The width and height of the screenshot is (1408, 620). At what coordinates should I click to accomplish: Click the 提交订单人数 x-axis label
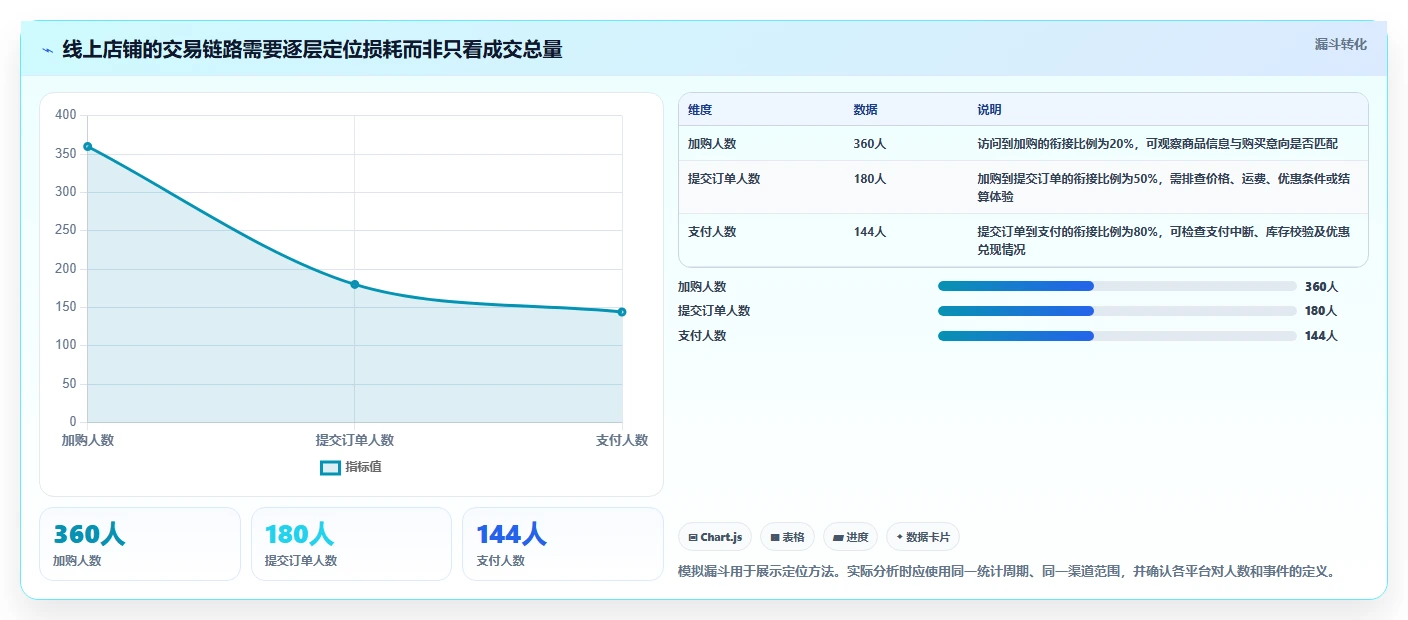355,440
